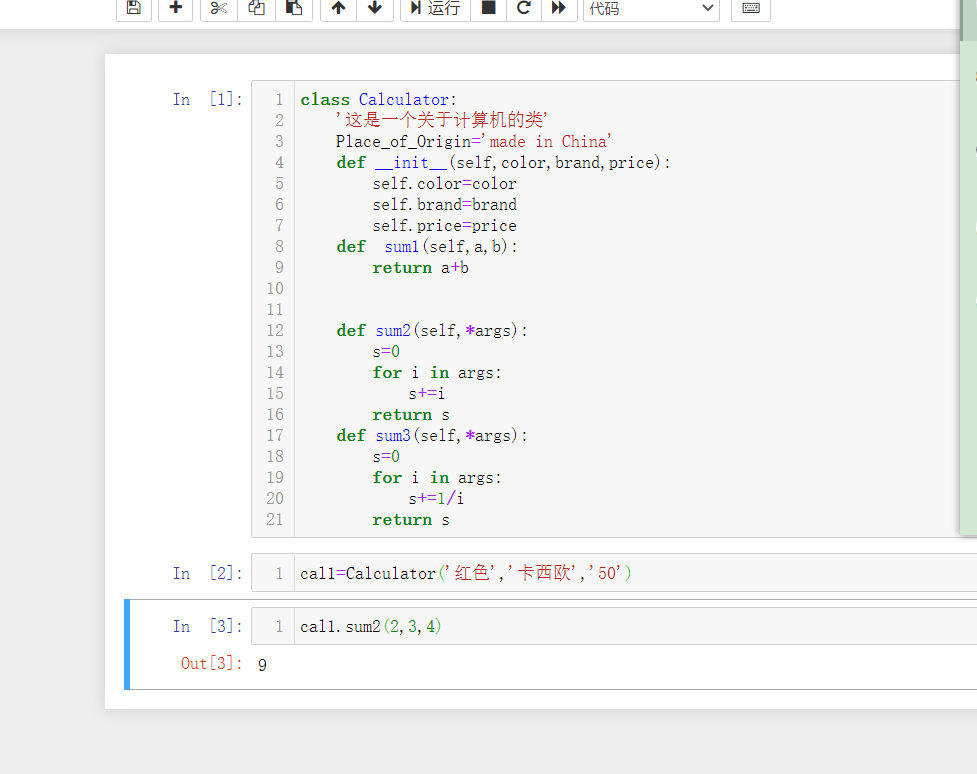Interrupt the kernel with the stop icon

(488, 8)
